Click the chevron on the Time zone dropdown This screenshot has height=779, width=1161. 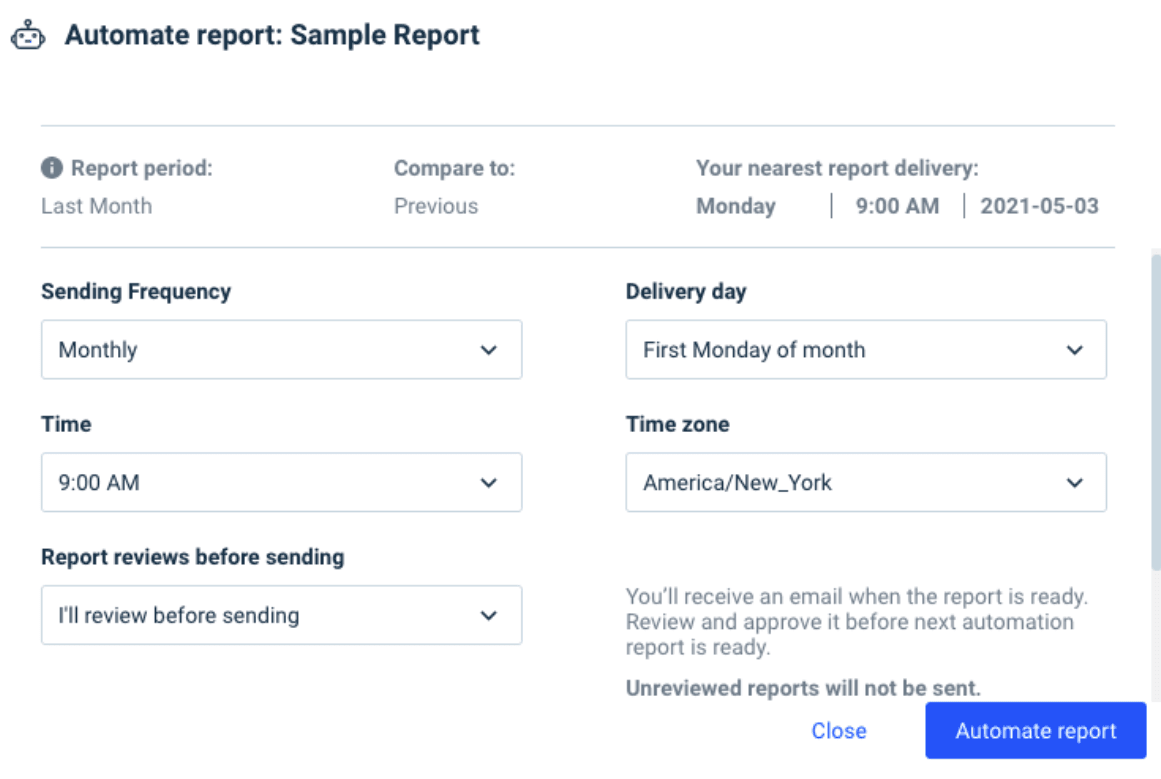click(x=1075, y=482)
